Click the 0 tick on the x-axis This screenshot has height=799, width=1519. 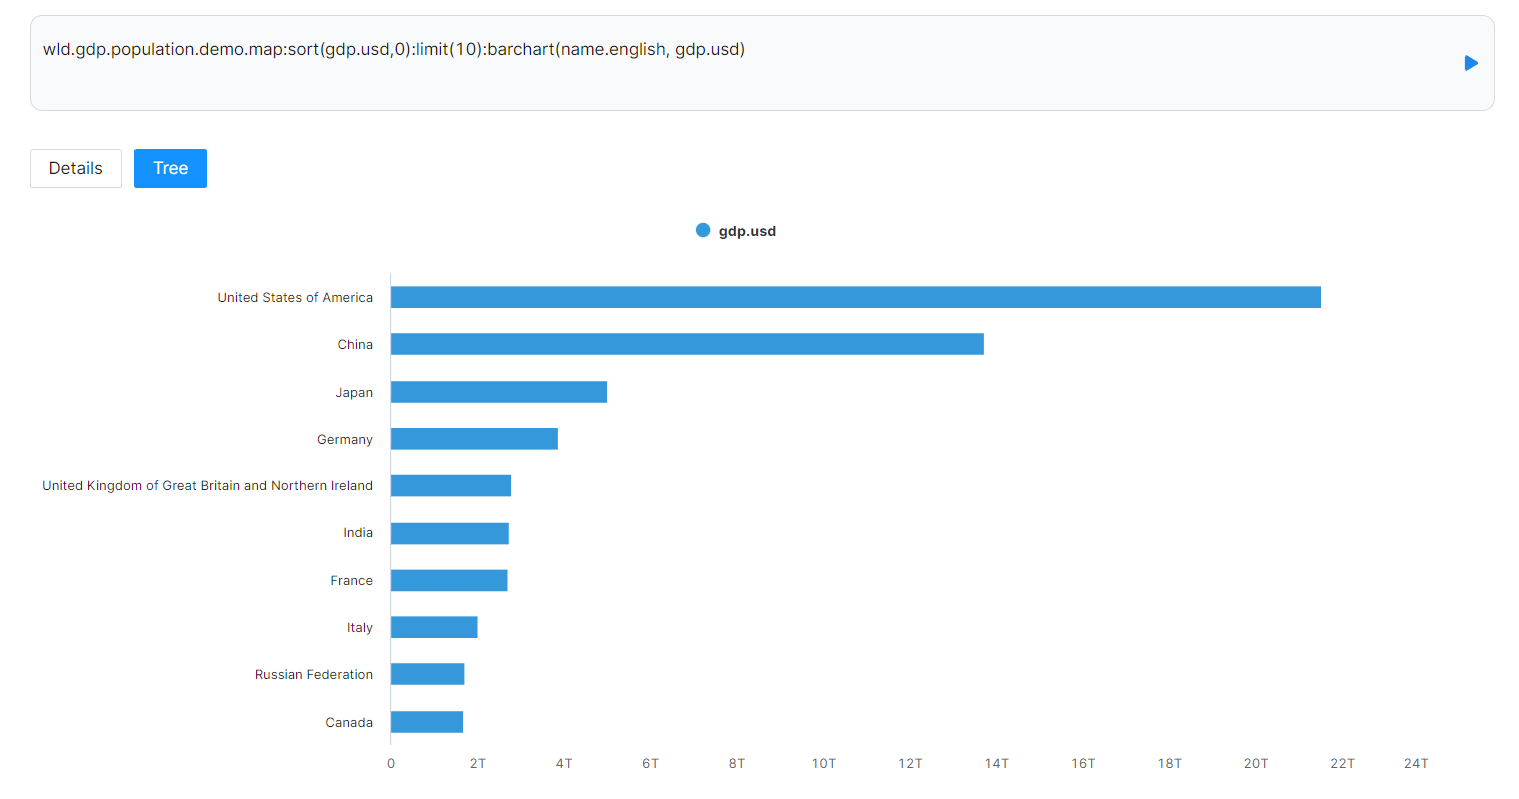(x=391, y=763)
